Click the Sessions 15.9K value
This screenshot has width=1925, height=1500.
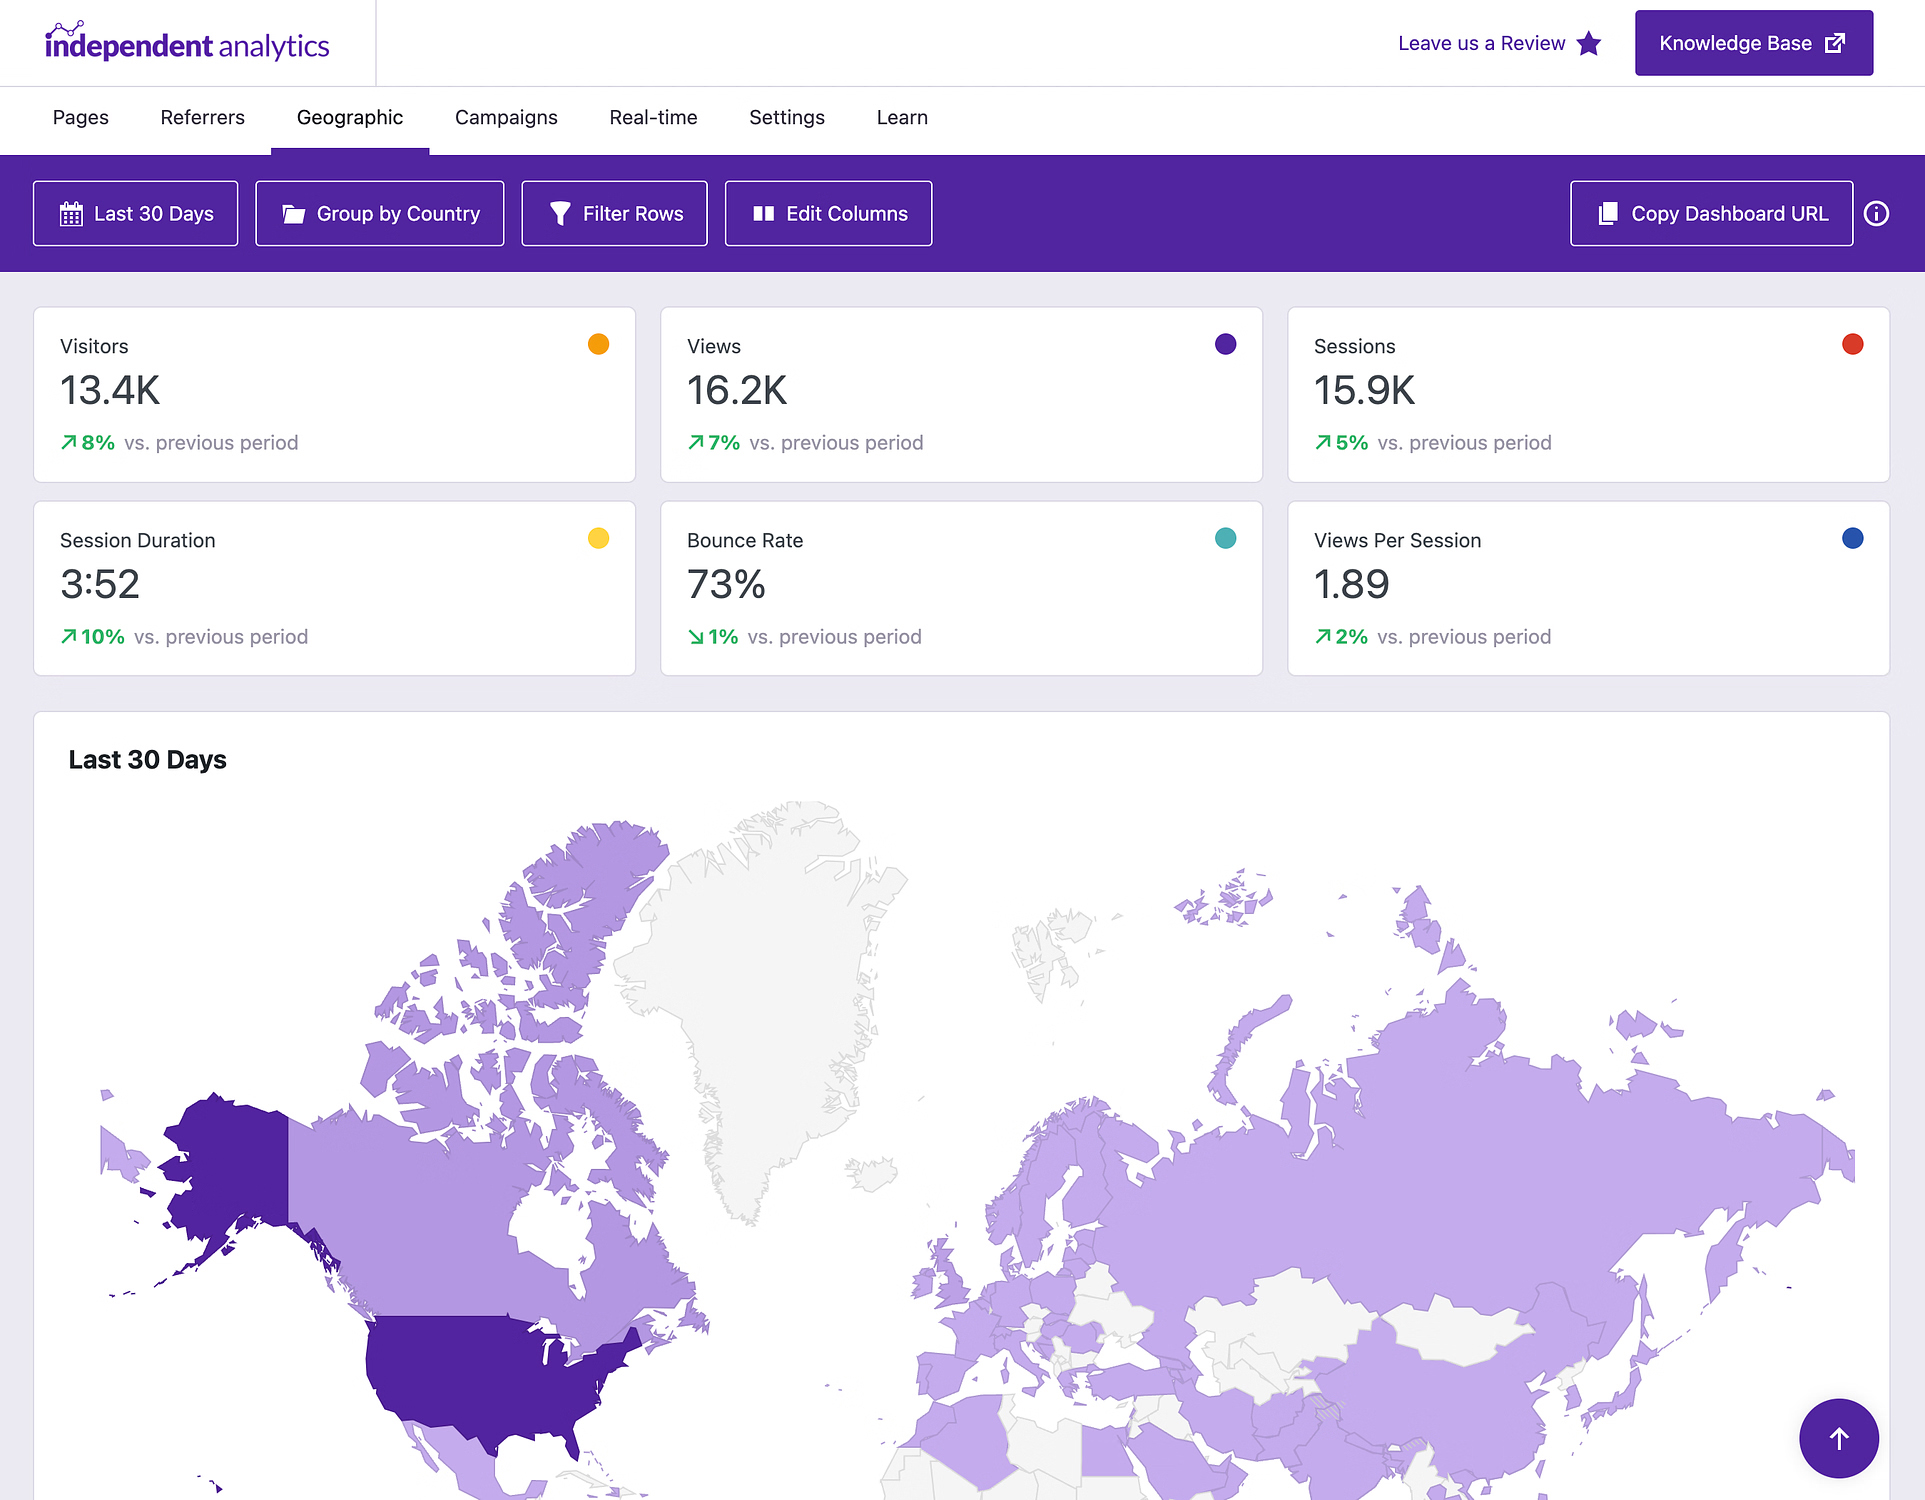click(1364, 390)
